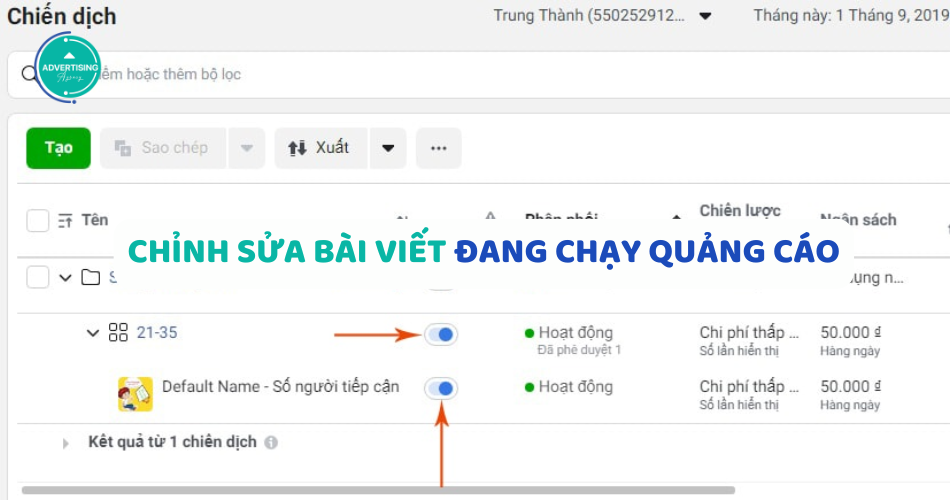Open the Sao chép dropdown arrow

(x=247, y=148)
